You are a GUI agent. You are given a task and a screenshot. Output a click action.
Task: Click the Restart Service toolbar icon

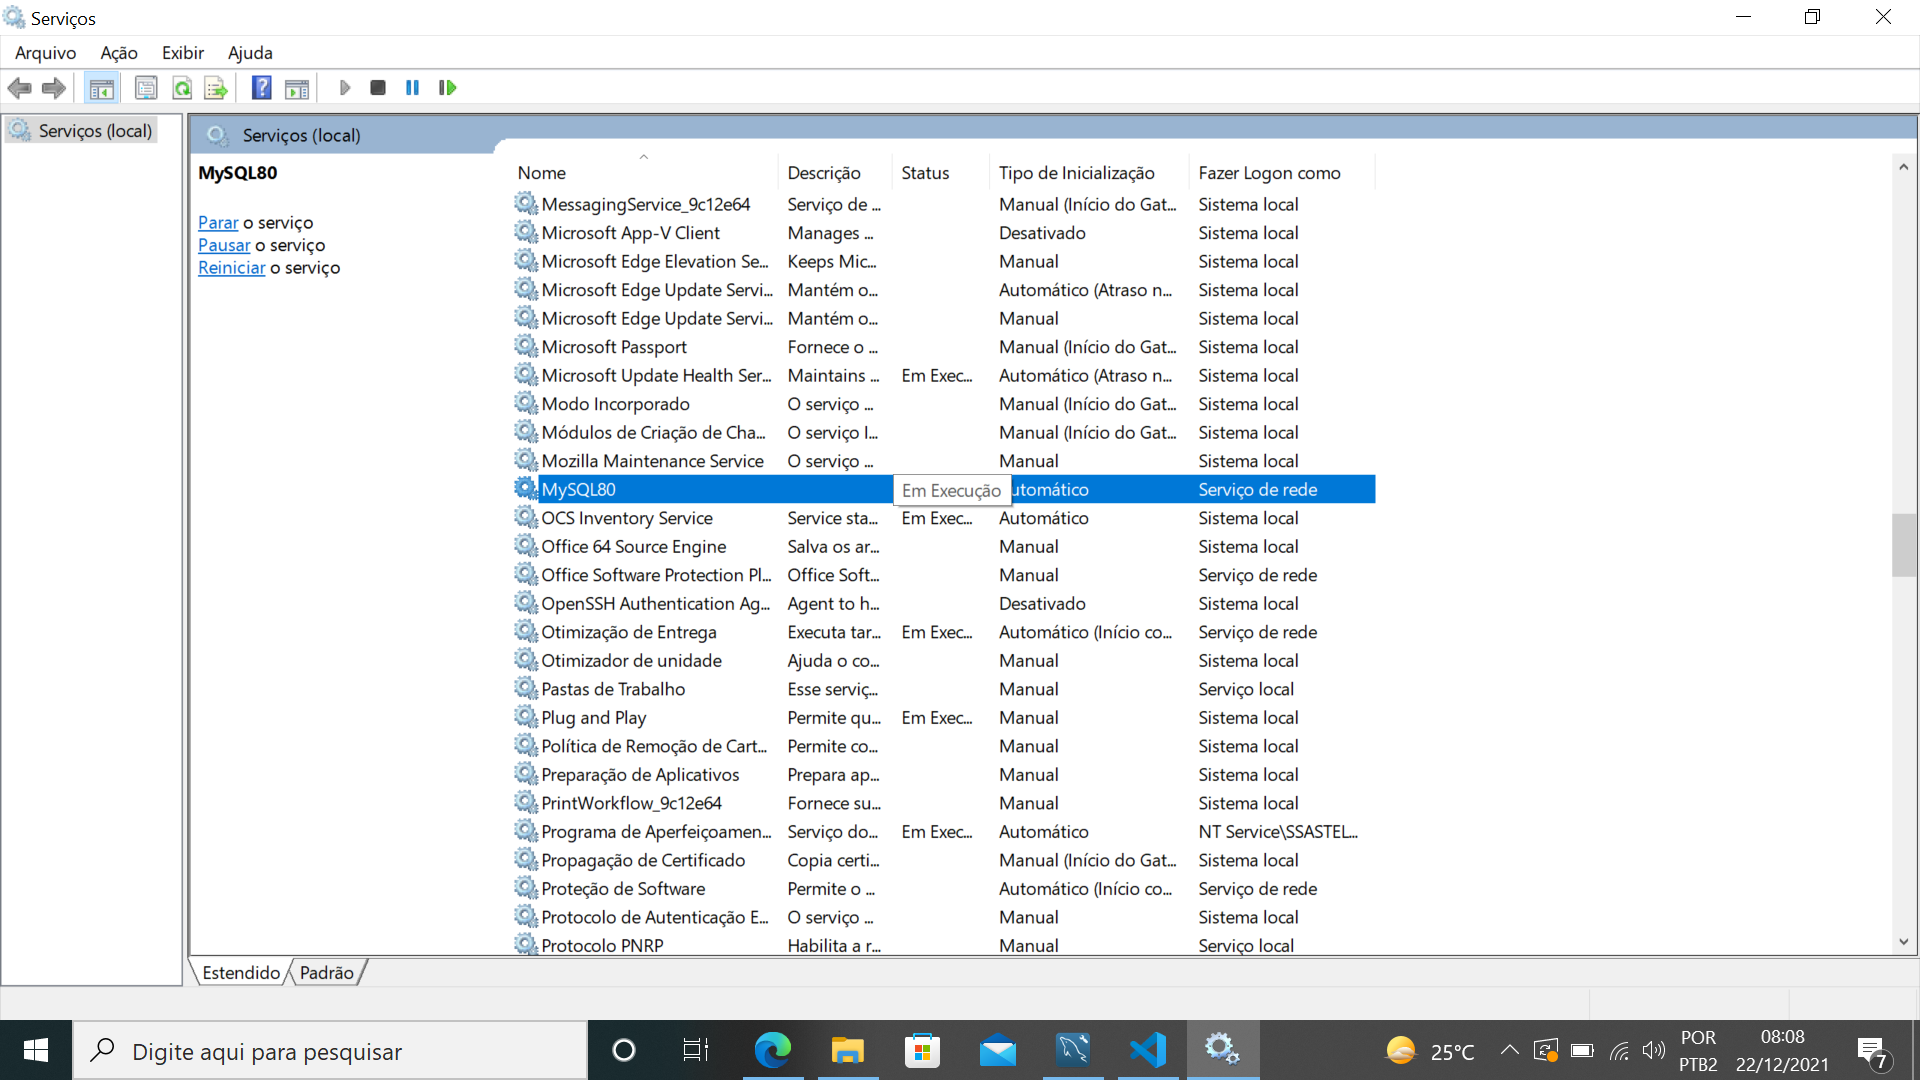(447, 88)
